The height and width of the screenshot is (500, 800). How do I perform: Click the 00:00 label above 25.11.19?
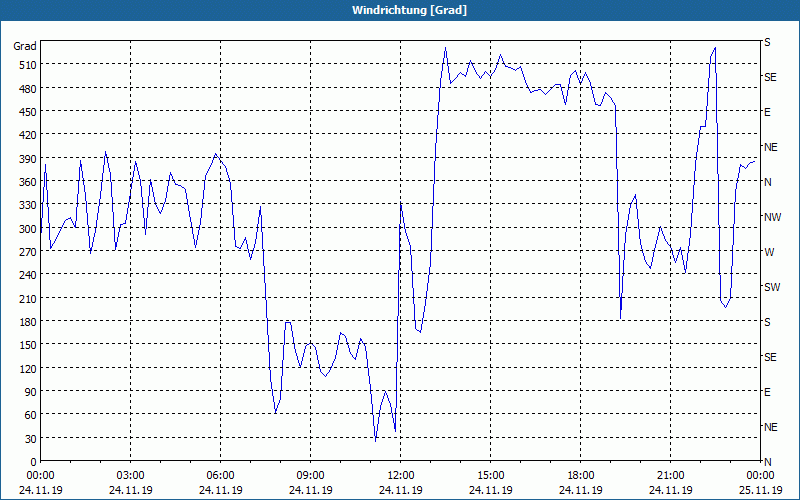pos(761,476)
